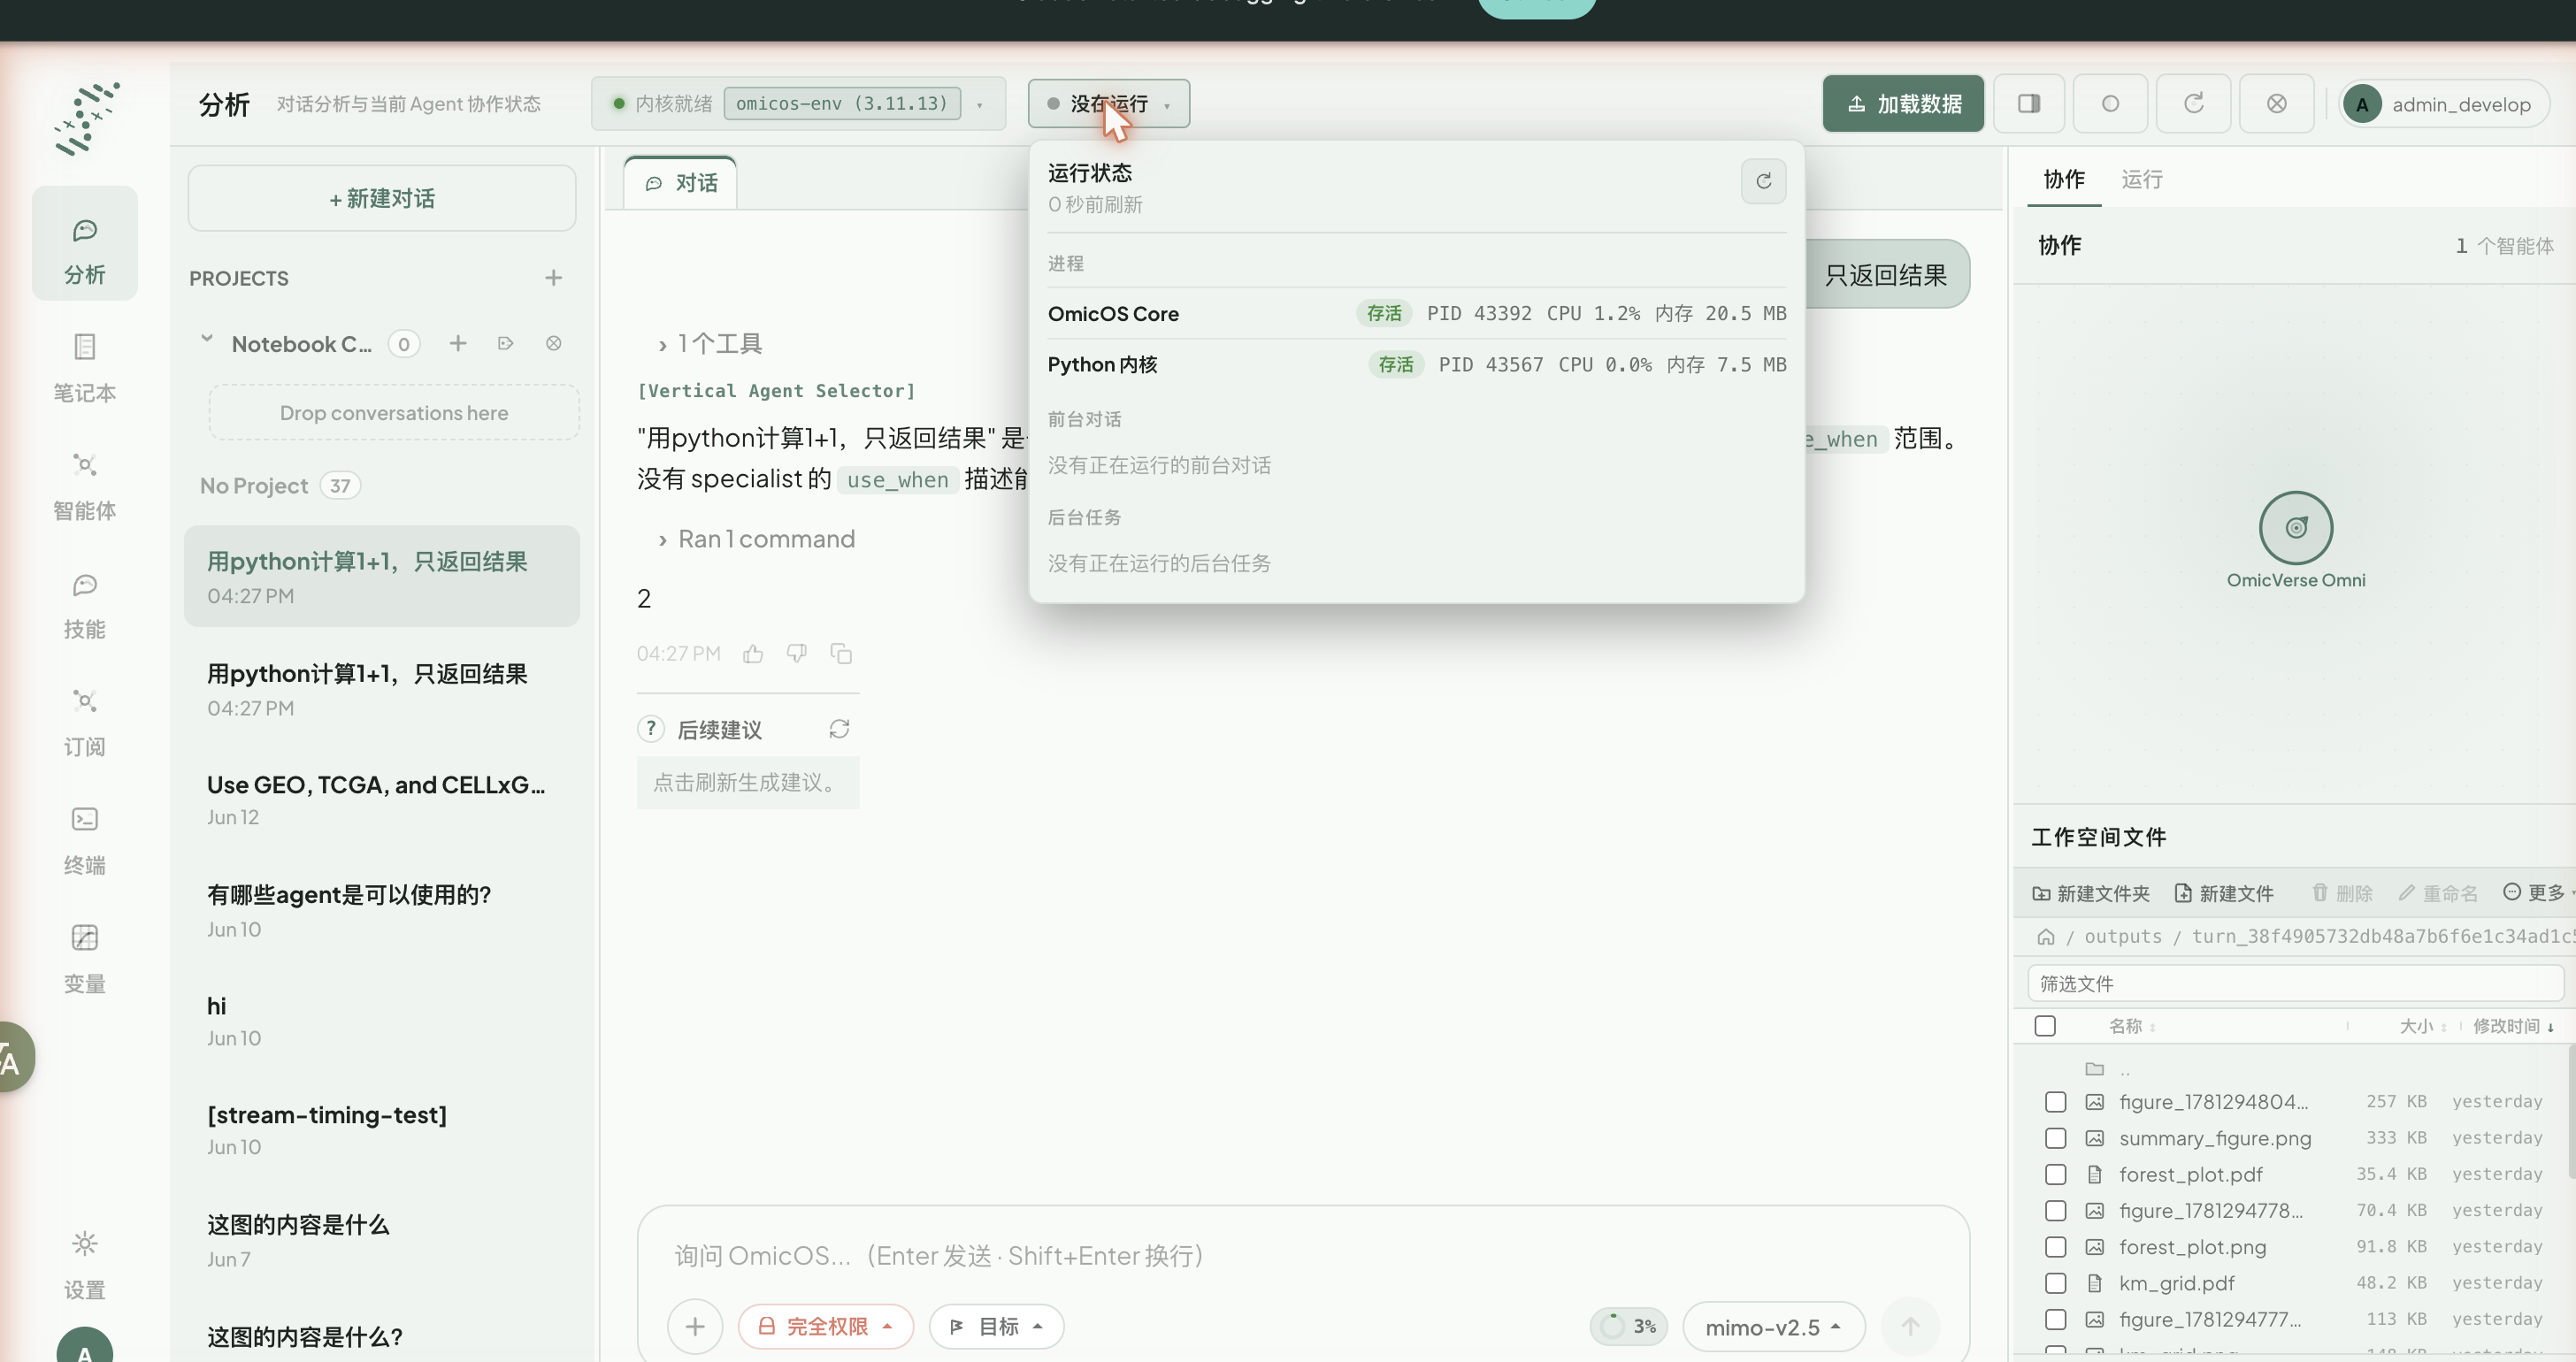
Task: Switch to the 协作 tab
Action: click(x=2064, y=179)
